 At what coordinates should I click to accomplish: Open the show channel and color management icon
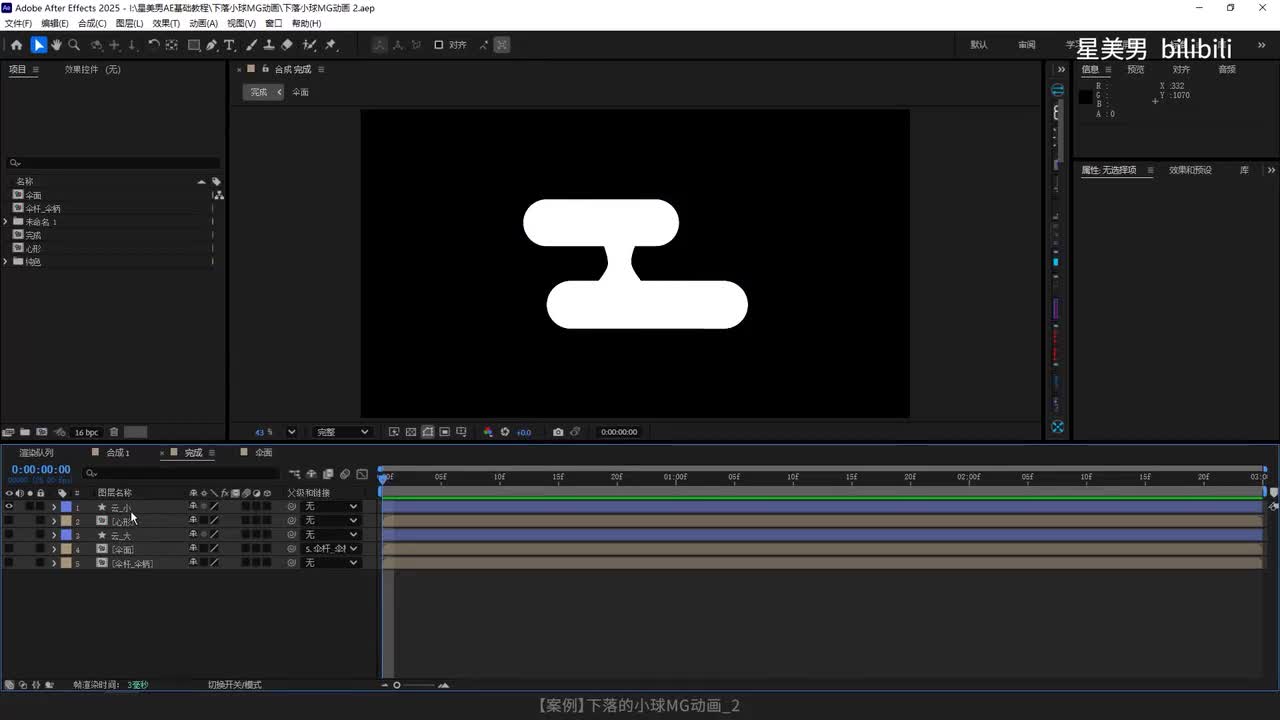click(x=488, y=432)
